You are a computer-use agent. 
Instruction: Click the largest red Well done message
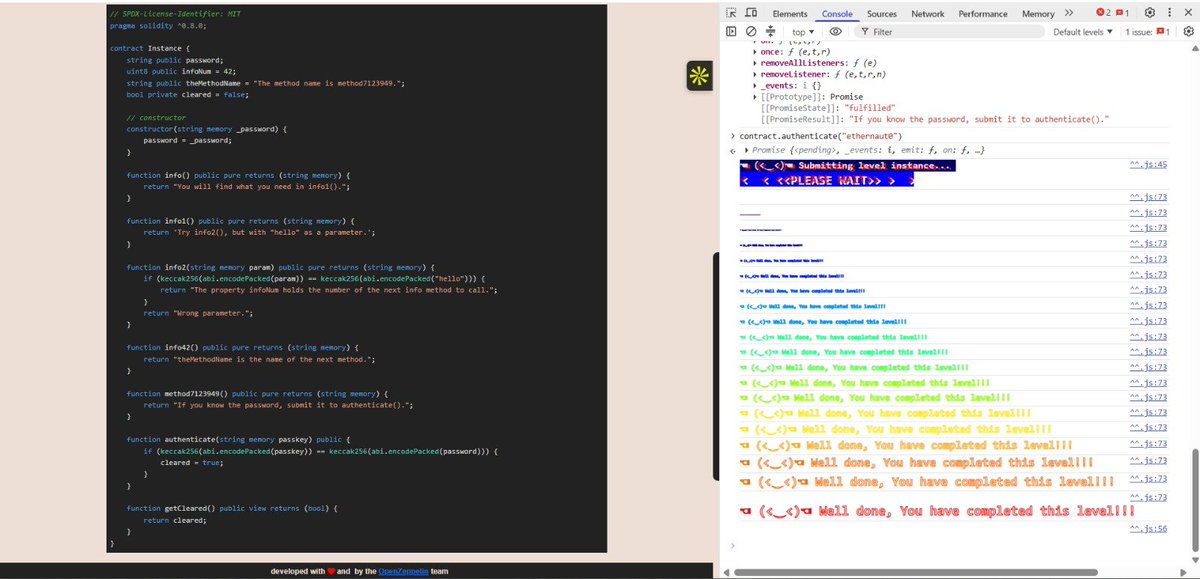click(937, 511)
